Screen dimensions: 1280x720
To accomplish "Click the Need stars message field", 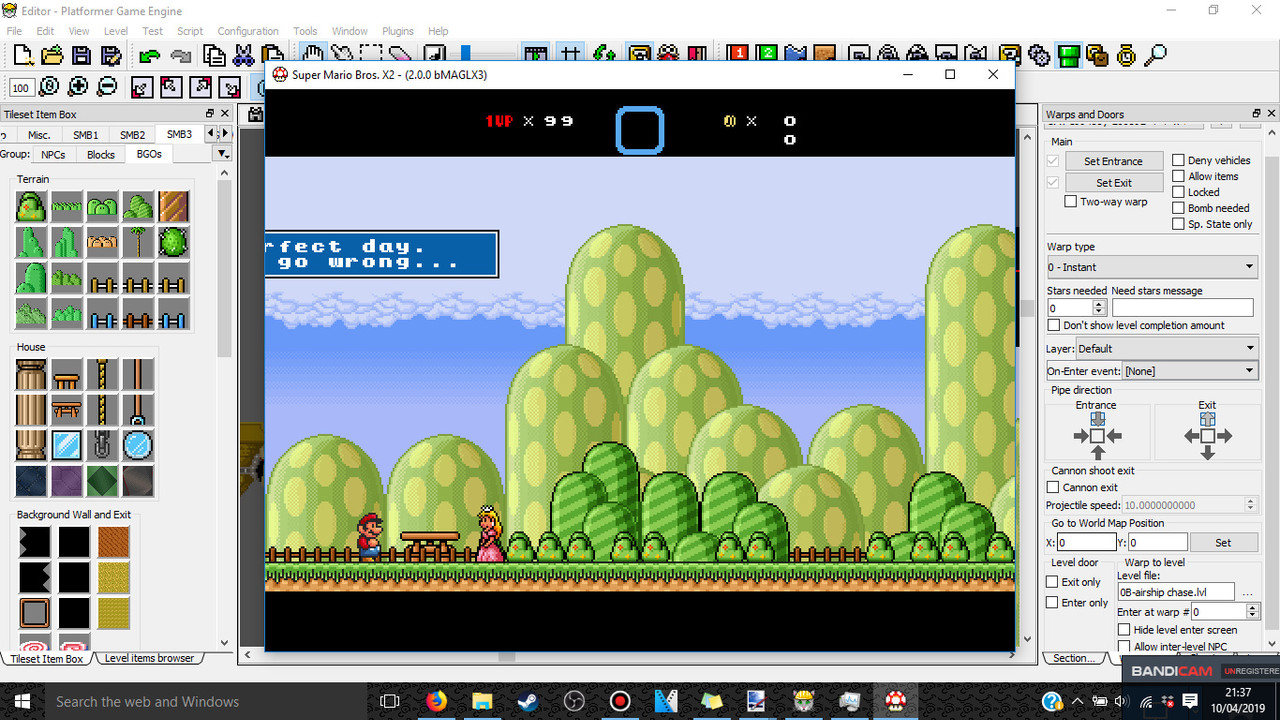I will [1182, 308].
